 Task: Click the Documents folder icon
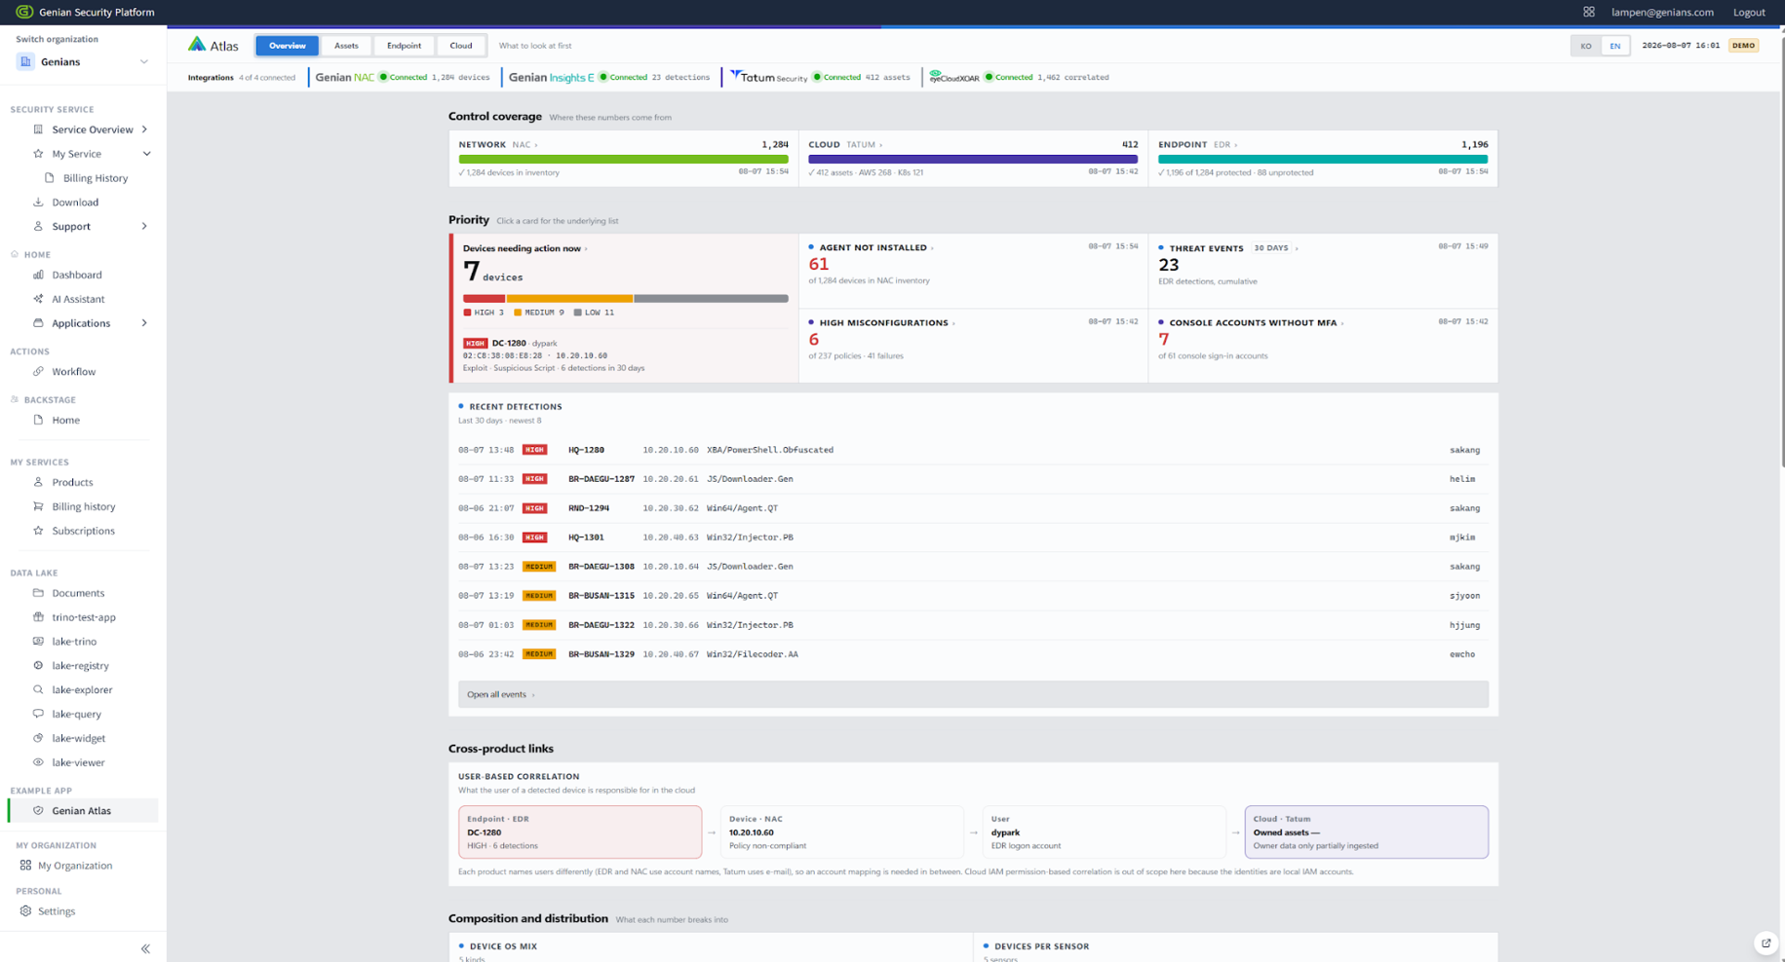point(38,593)
